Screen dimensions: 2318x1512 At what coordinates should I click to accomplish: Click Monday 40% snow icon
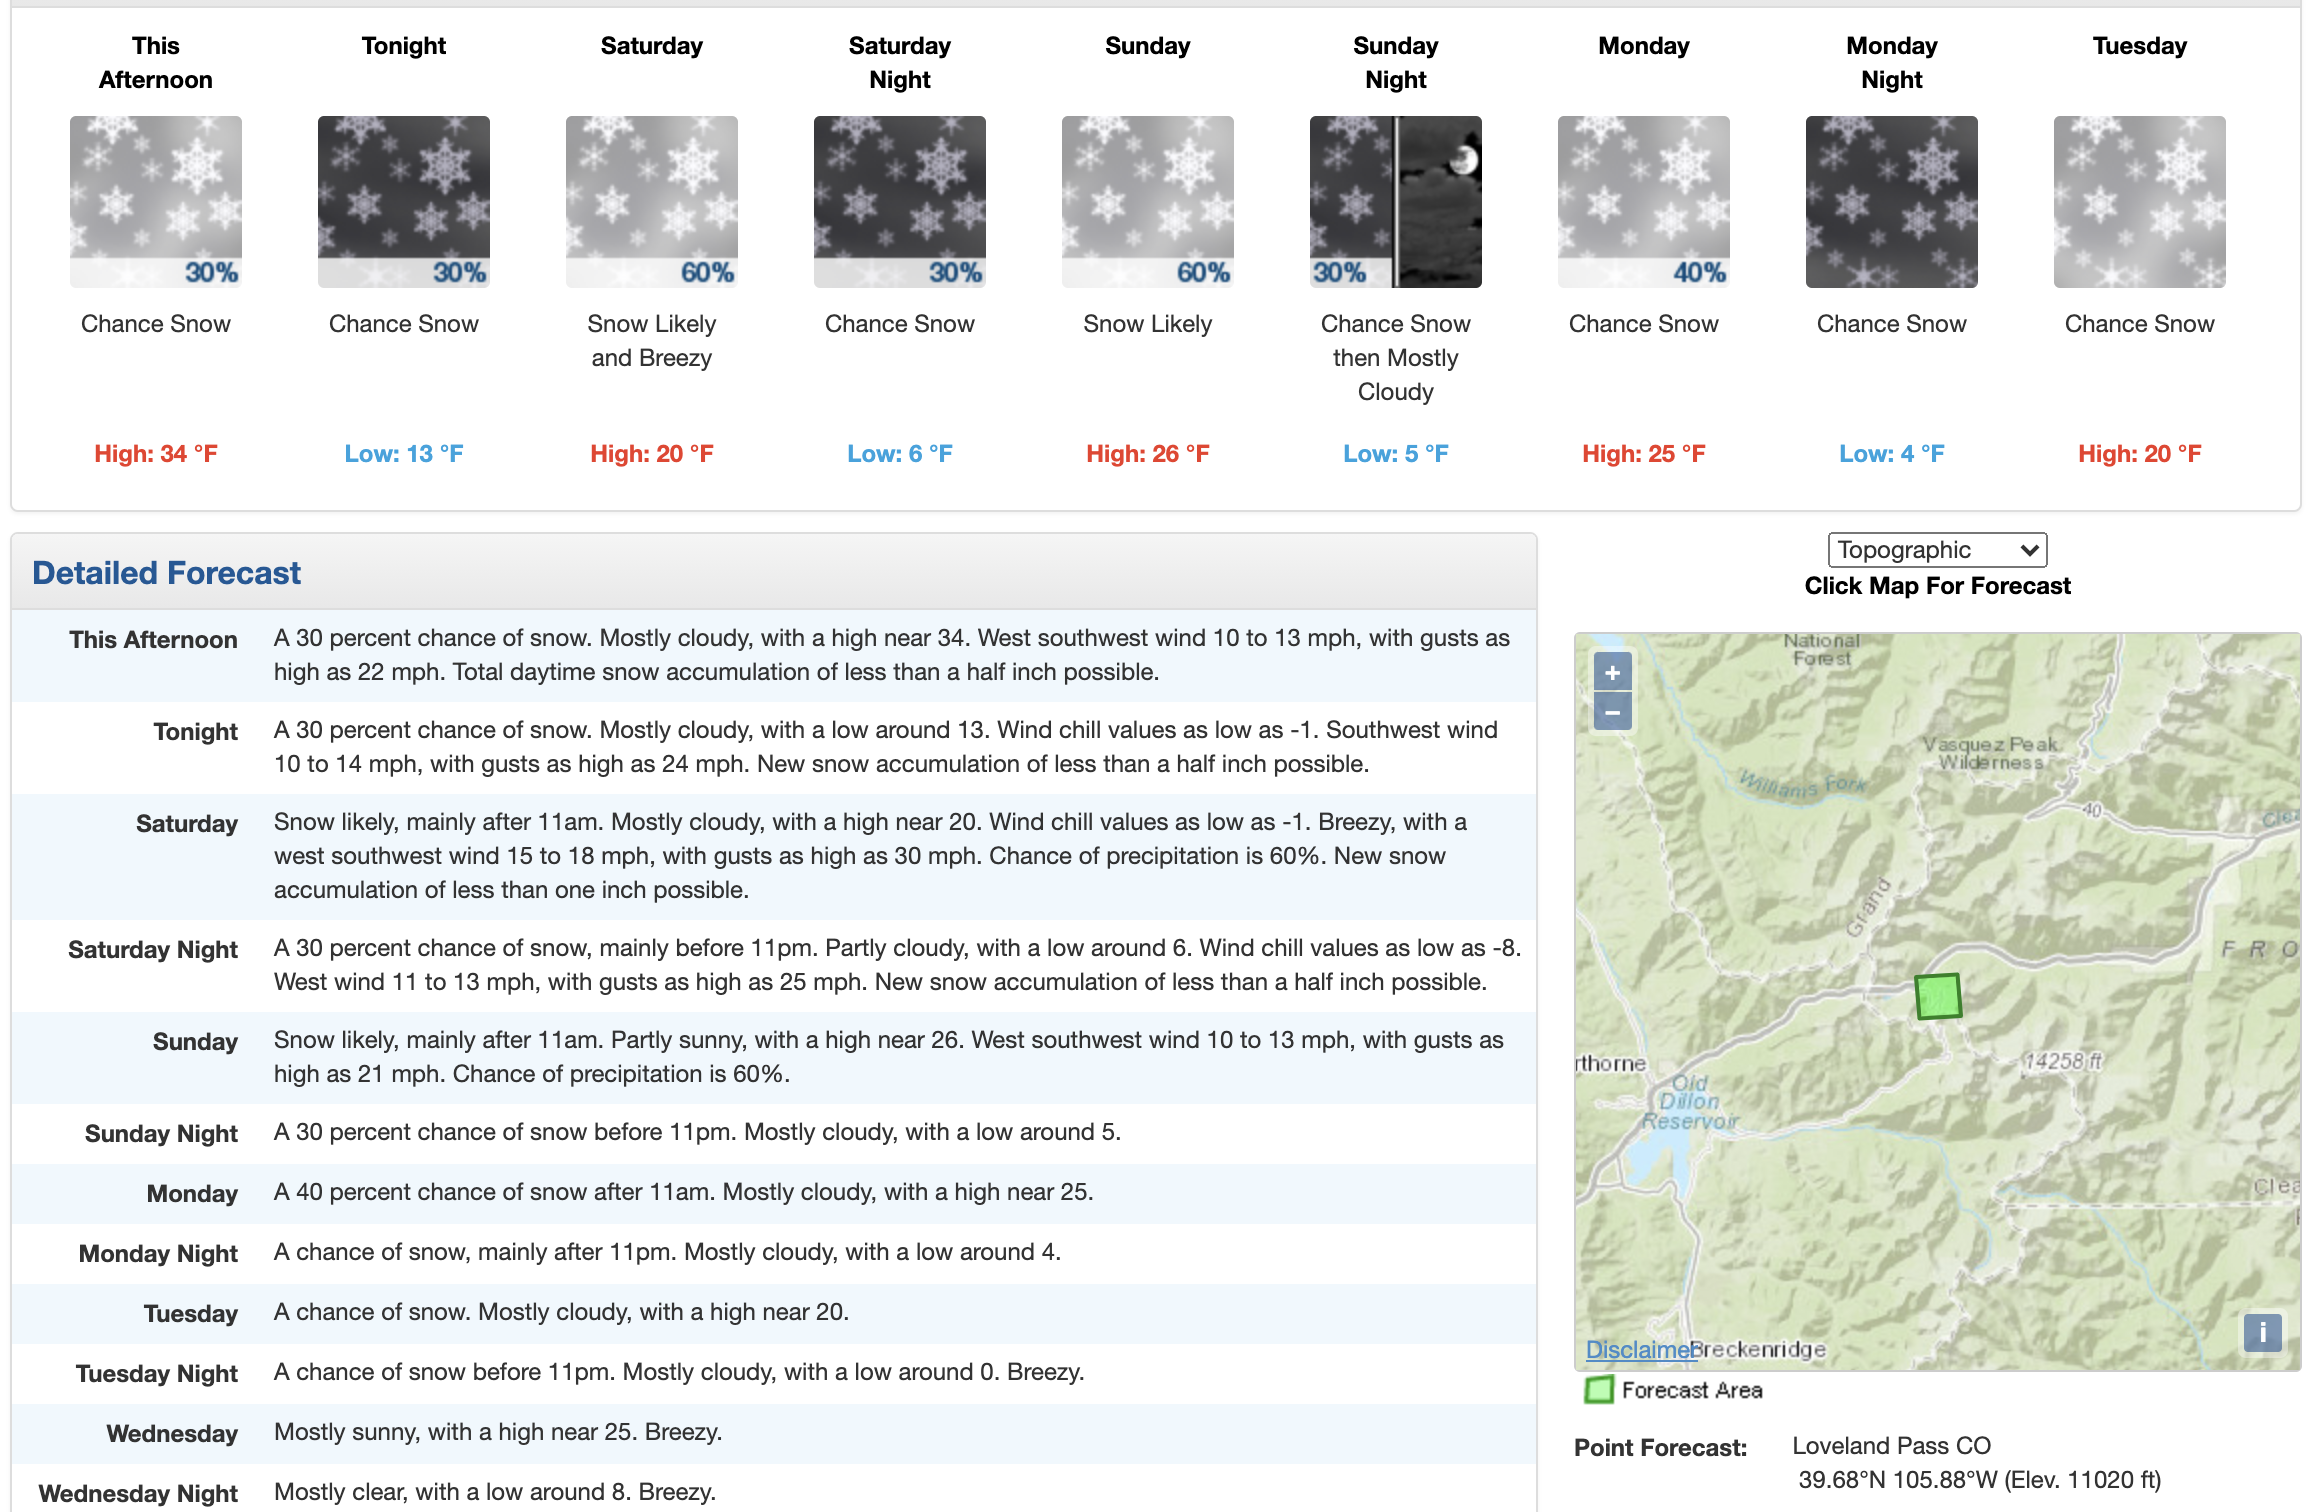click(x=1644, y=202)
